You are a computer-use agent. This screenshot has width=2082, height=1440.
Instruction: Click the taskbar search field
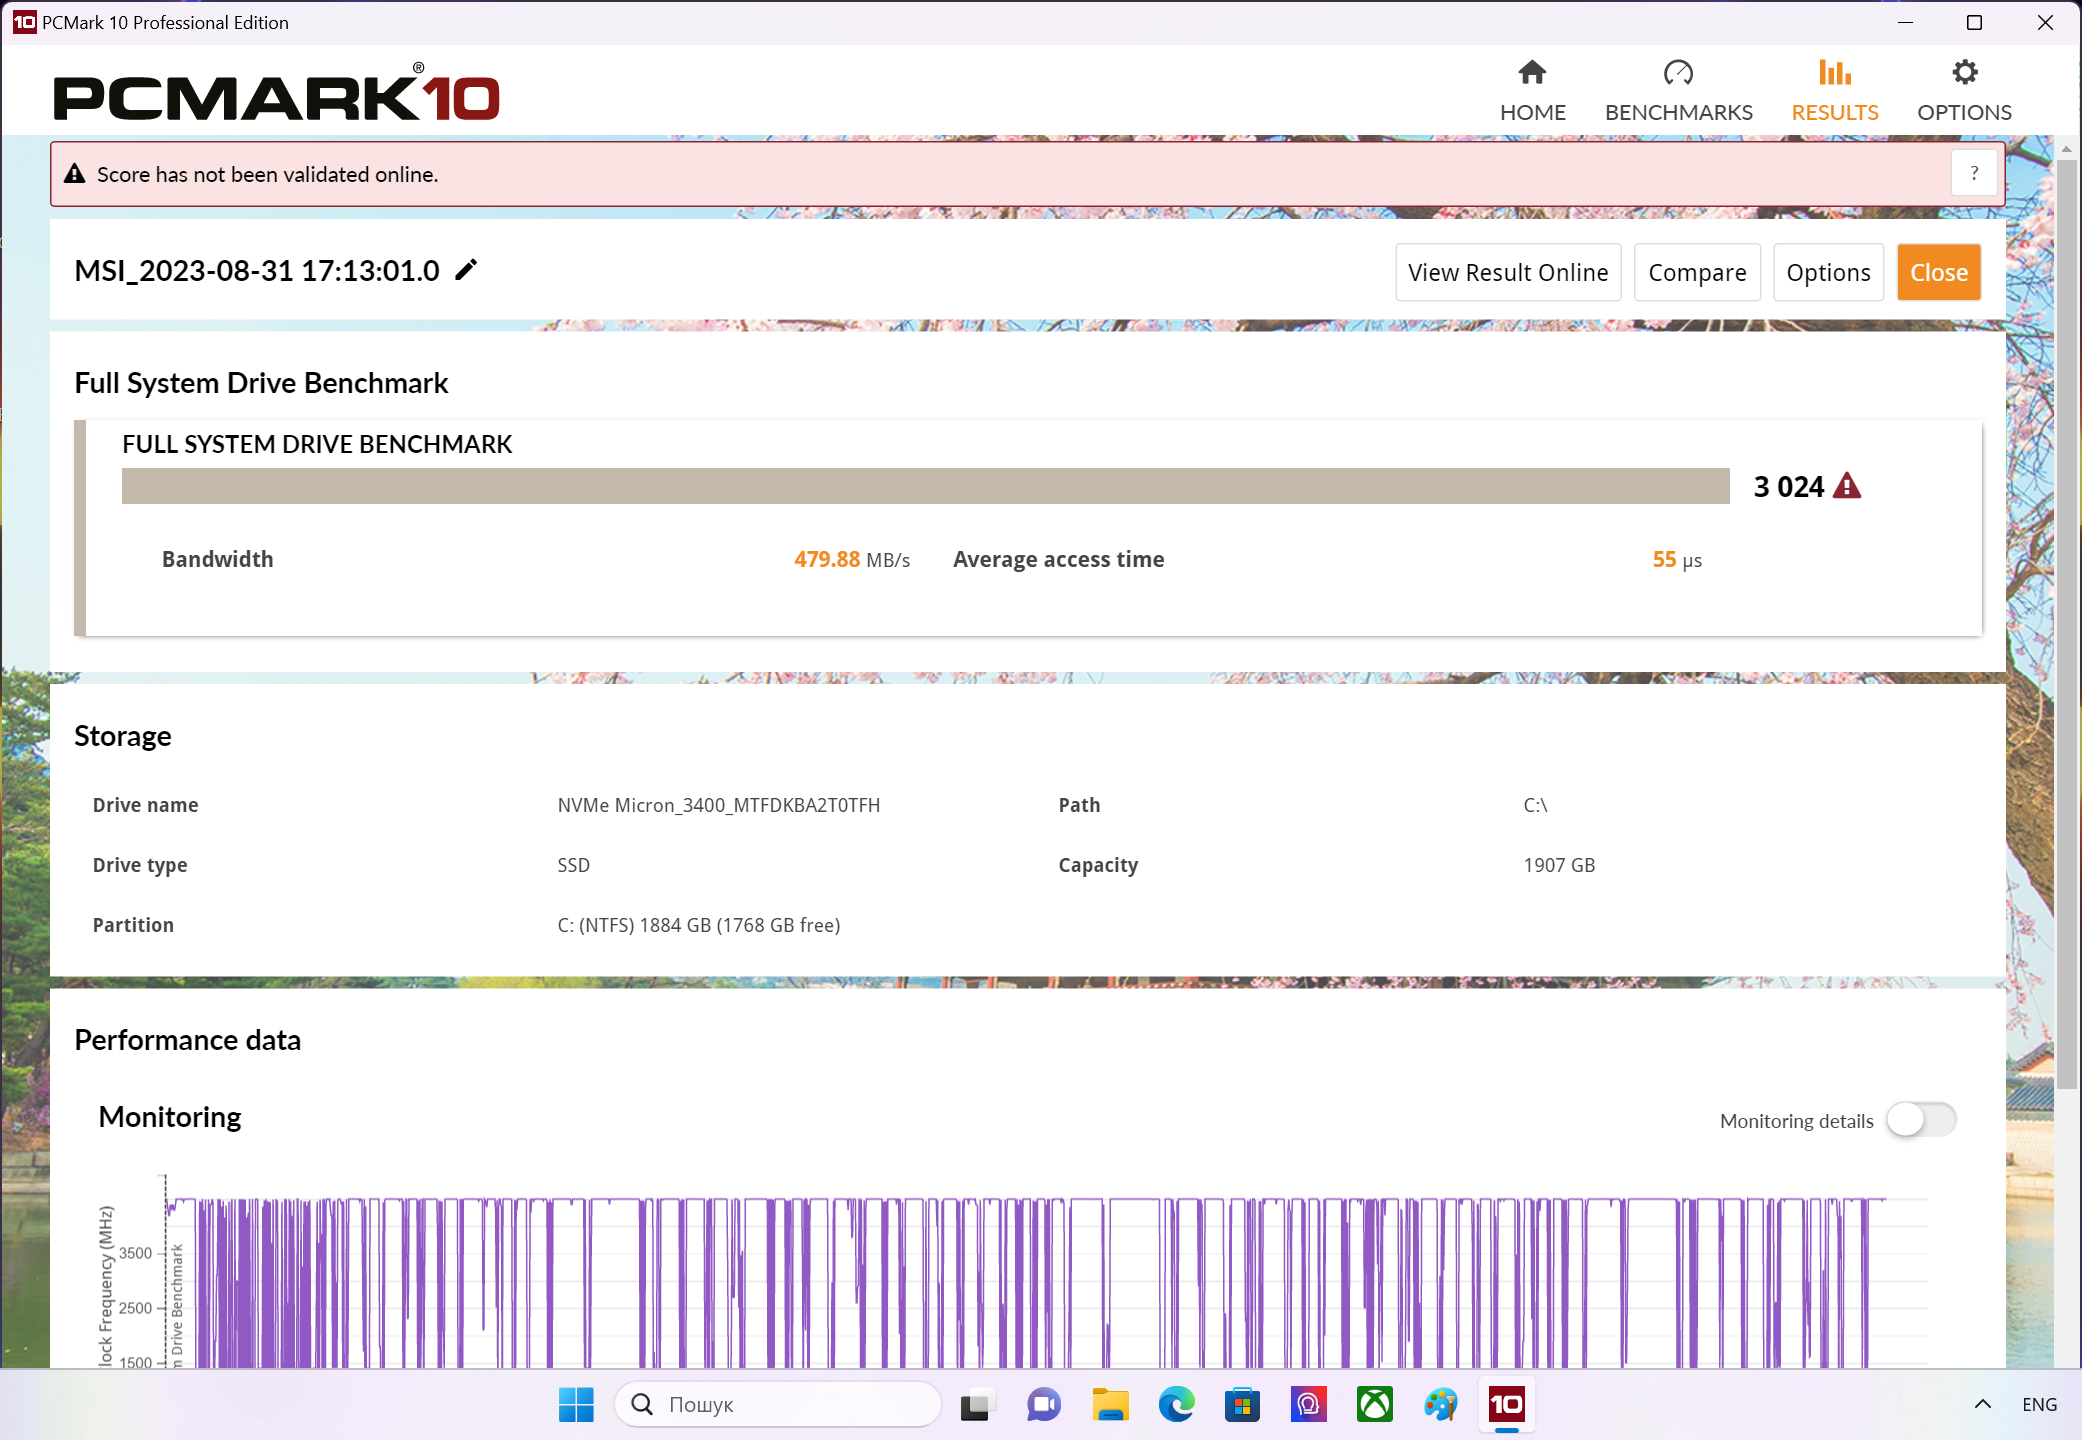780,1405
